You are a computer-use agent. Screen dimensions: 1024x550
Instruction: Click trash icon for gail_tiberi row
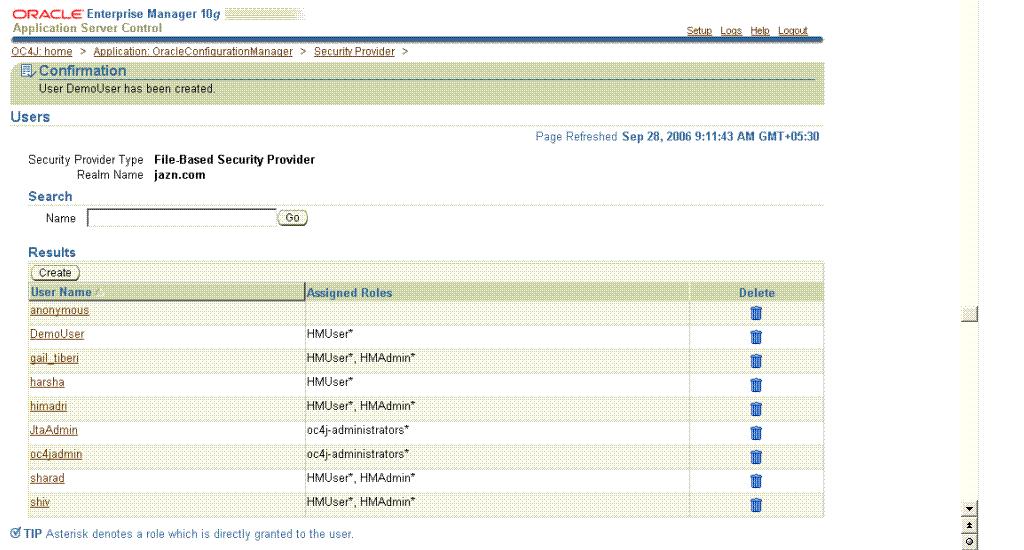(756, 361)
